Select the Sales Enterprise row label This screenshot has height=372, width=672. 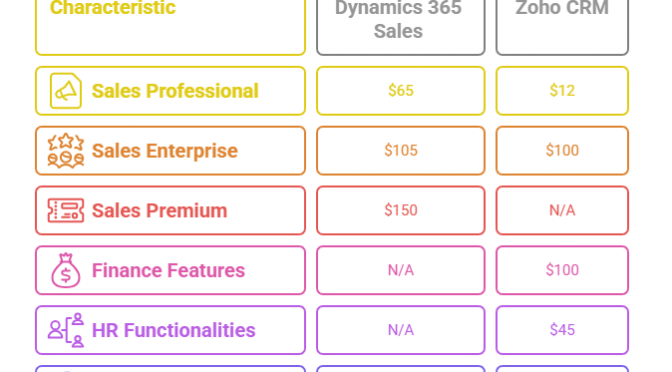(x=171, y=150)
